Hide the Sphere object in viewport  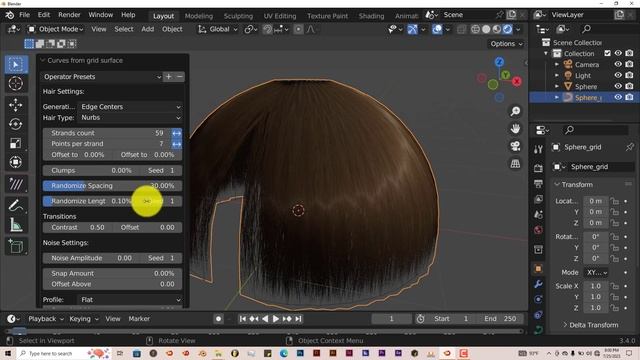coord(618,87)
